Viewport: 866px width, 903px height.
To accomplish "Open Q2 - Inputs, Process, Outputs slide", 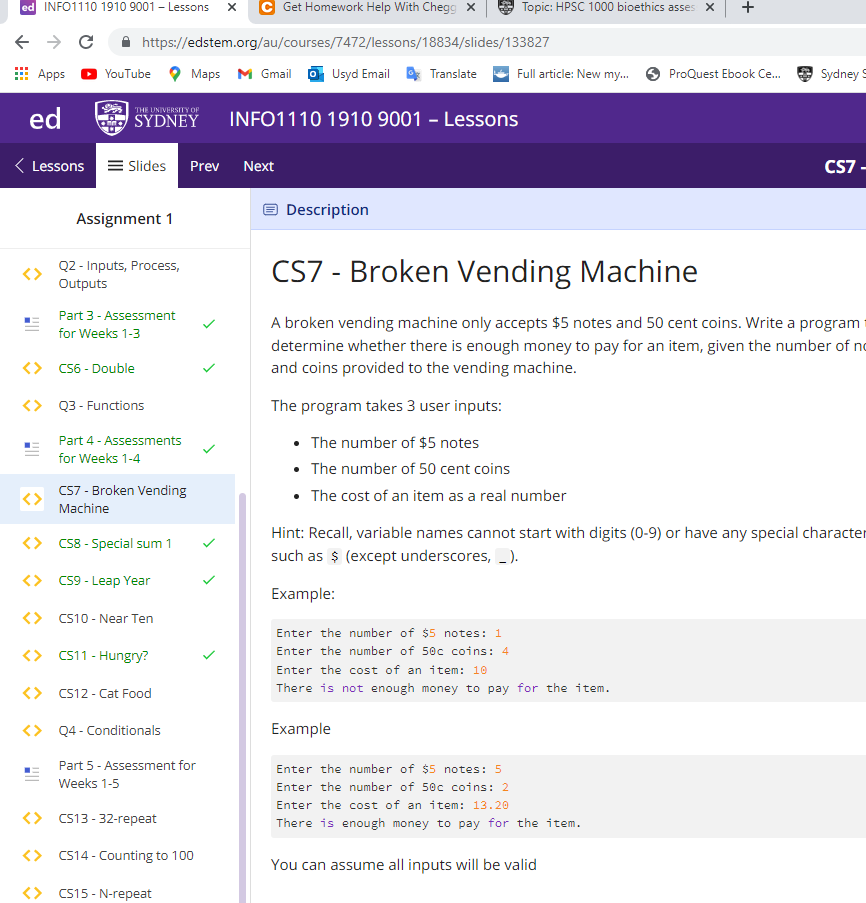I will (x=117, y=275).
